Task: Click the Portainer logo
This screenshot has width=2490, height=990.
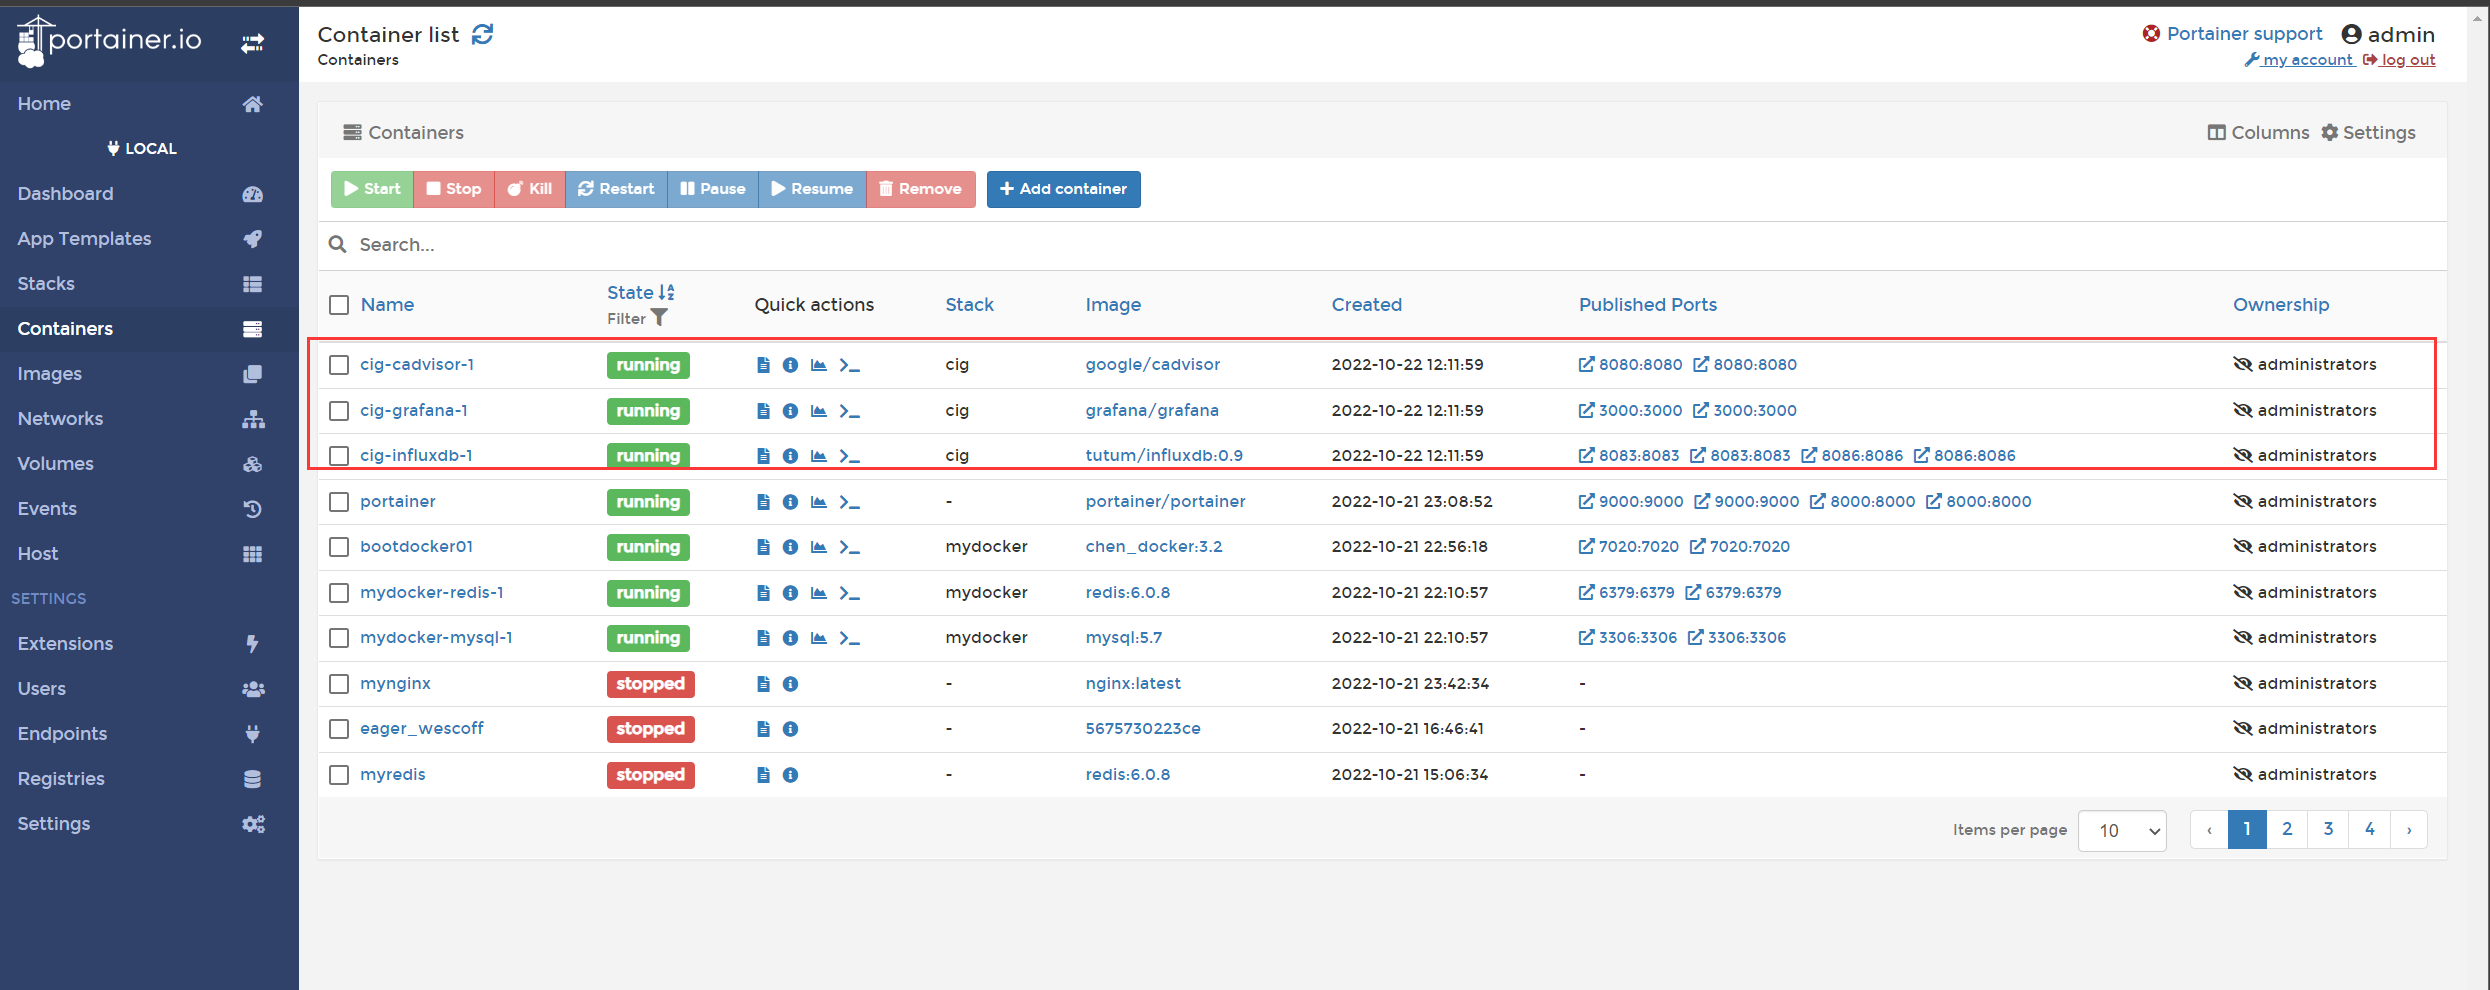Action: [109, 41]
